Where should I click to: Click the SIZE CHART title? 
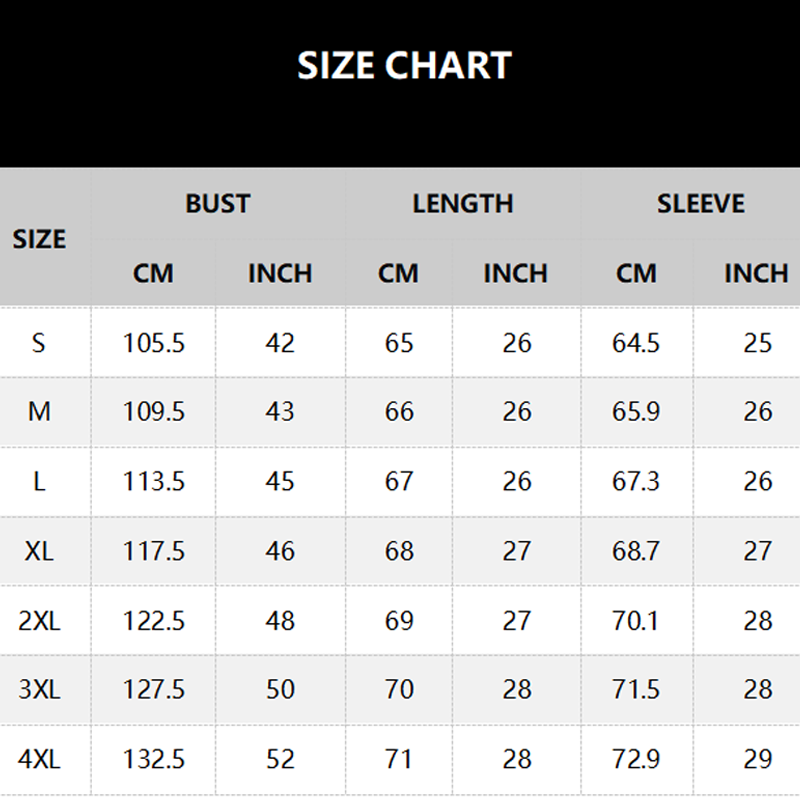point(404,66)
